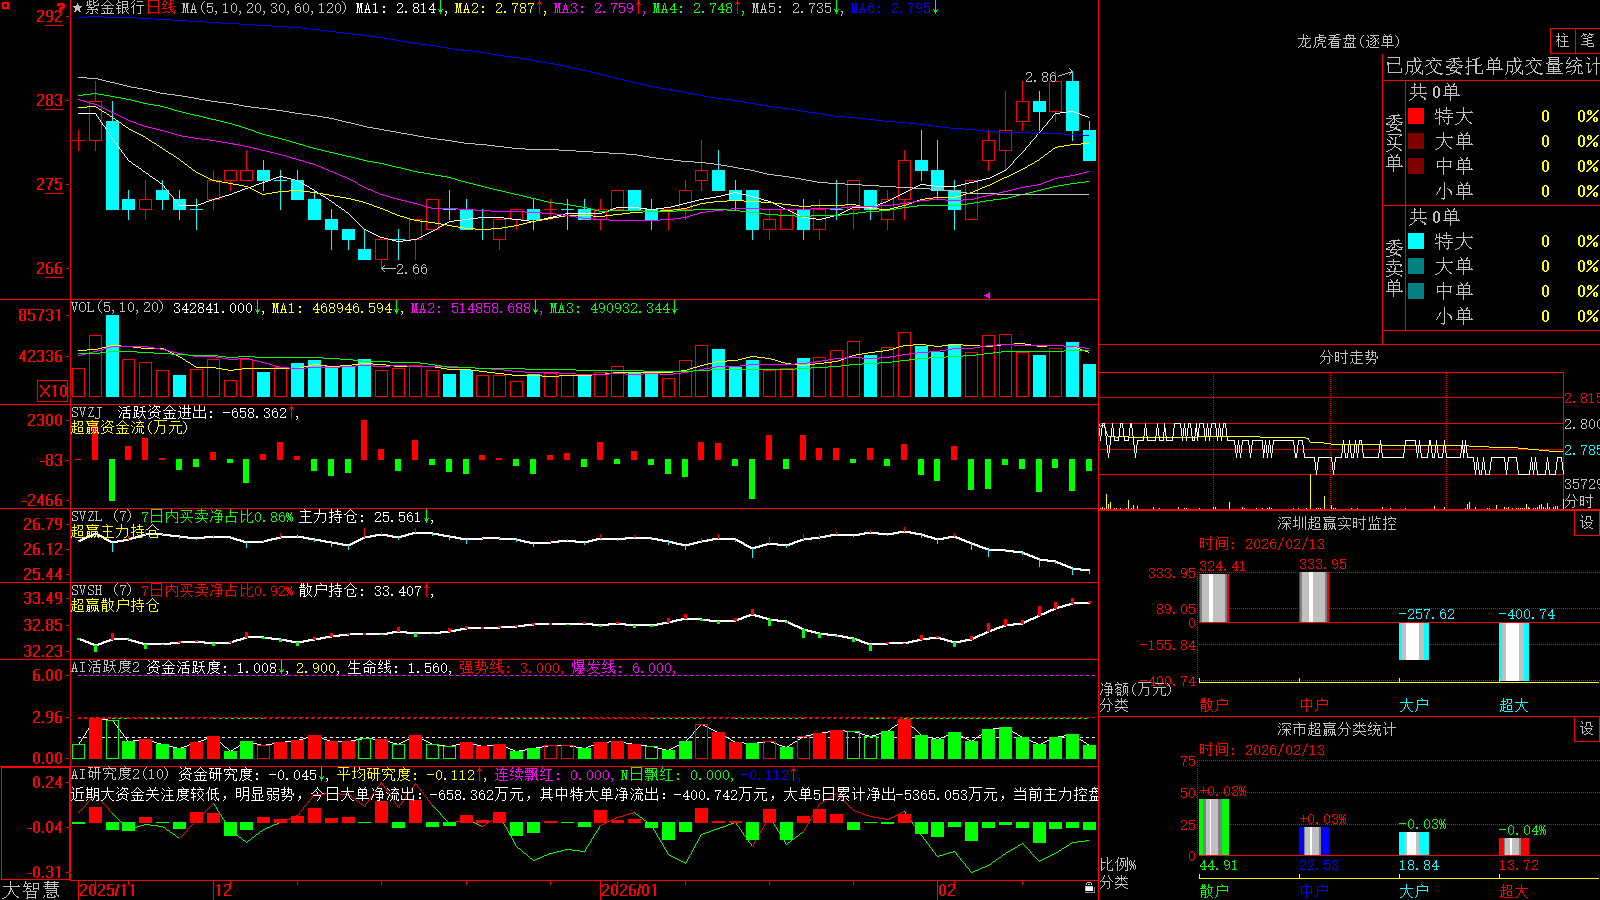Click the 散户 bar showing 324.41 net amount

pyautogui.click(x=1214, y=598)
